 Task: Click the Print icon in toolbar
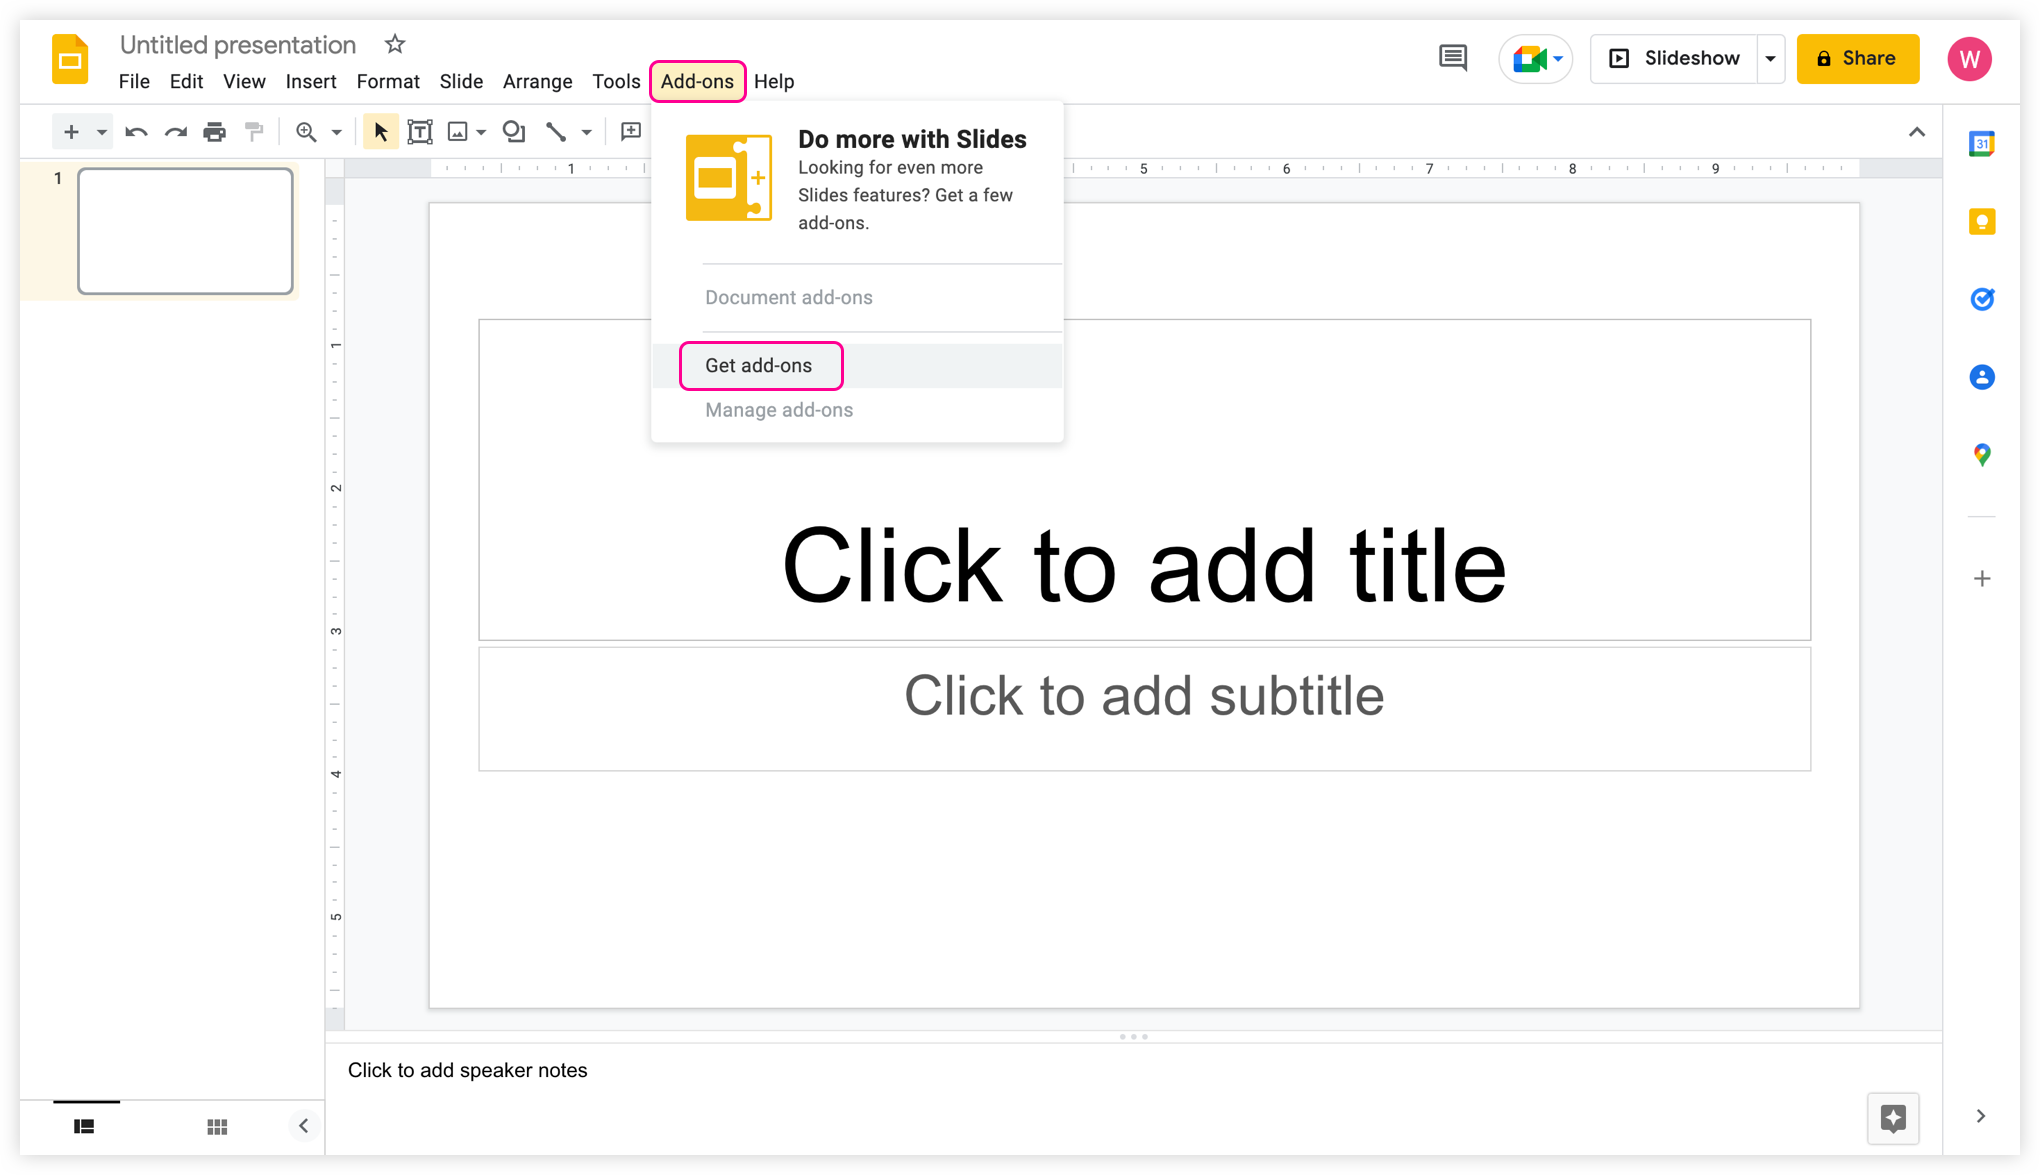(214, 132)
